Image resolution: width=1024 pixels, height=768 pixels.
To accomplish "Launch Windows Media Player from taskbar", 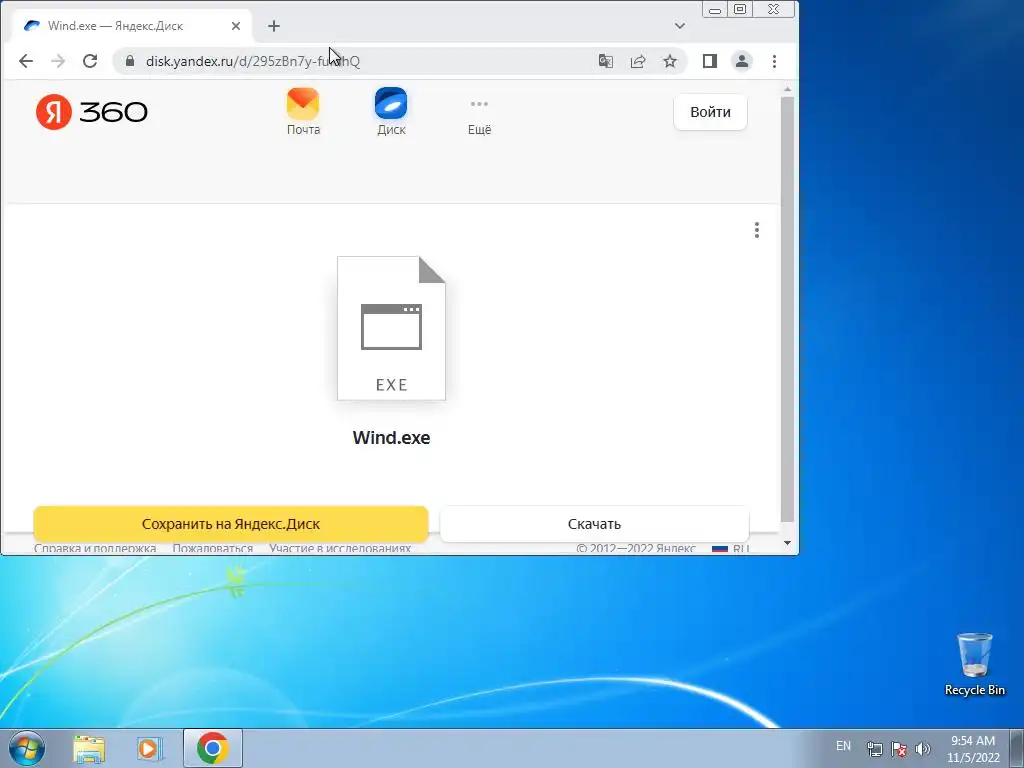I will coord(149,748).
